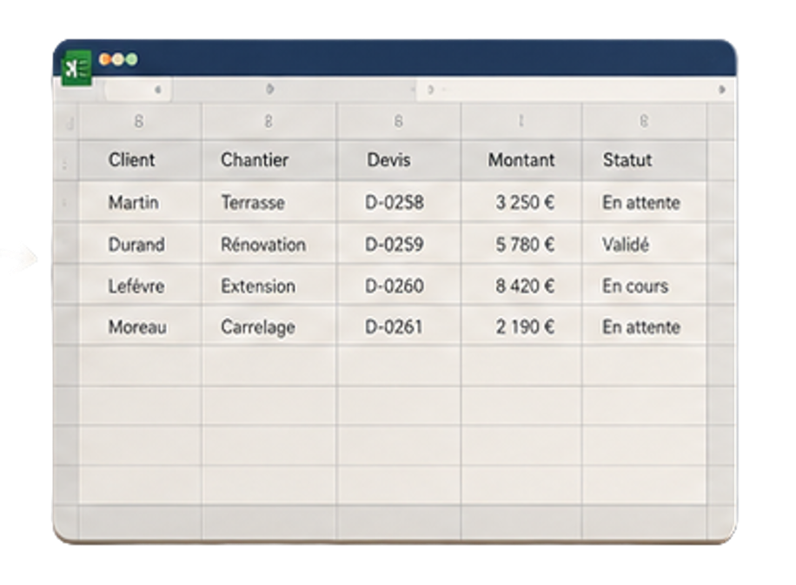Select the Carrelage cell
Viewport: 796px width, 585px height.
point(269,327)
